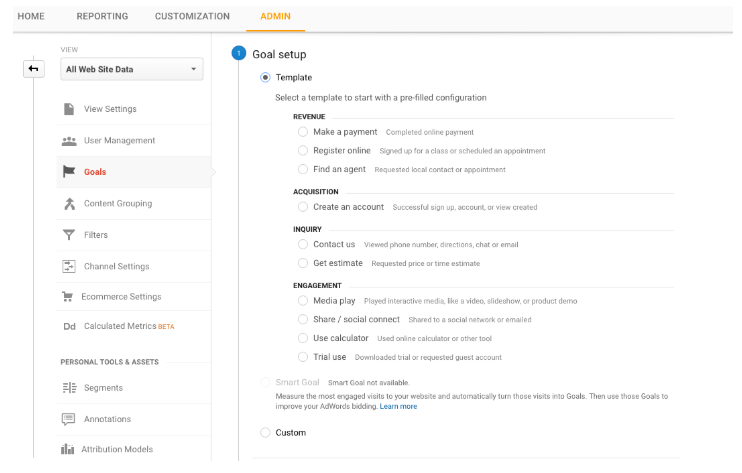Viewport: 742px width, 473px height.
Task: Open the Customization tab
Action: 192,16
